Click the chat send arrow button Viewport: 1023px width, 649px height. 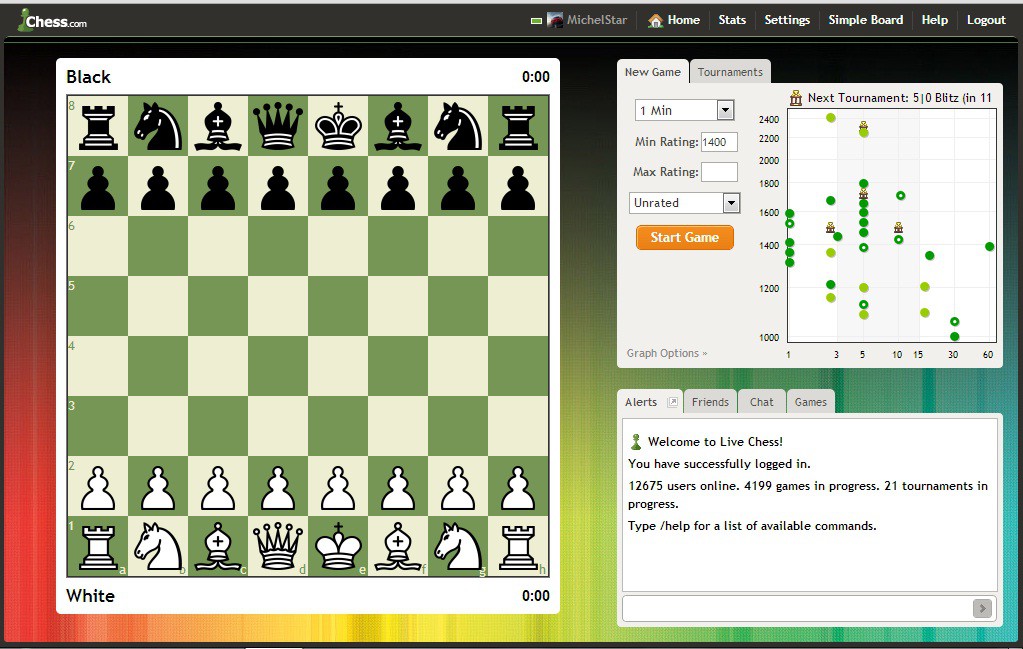pos(982,609)
